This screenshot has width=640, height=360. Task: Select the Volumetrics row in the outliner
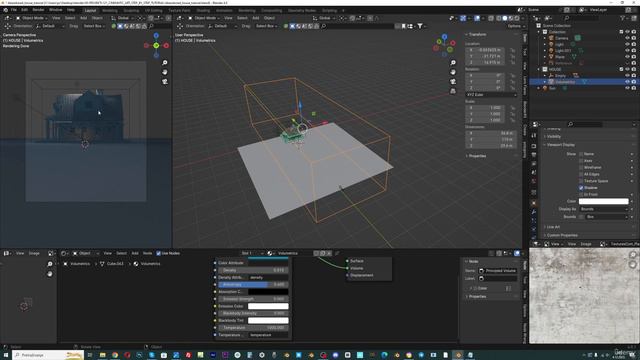point(584,82)
